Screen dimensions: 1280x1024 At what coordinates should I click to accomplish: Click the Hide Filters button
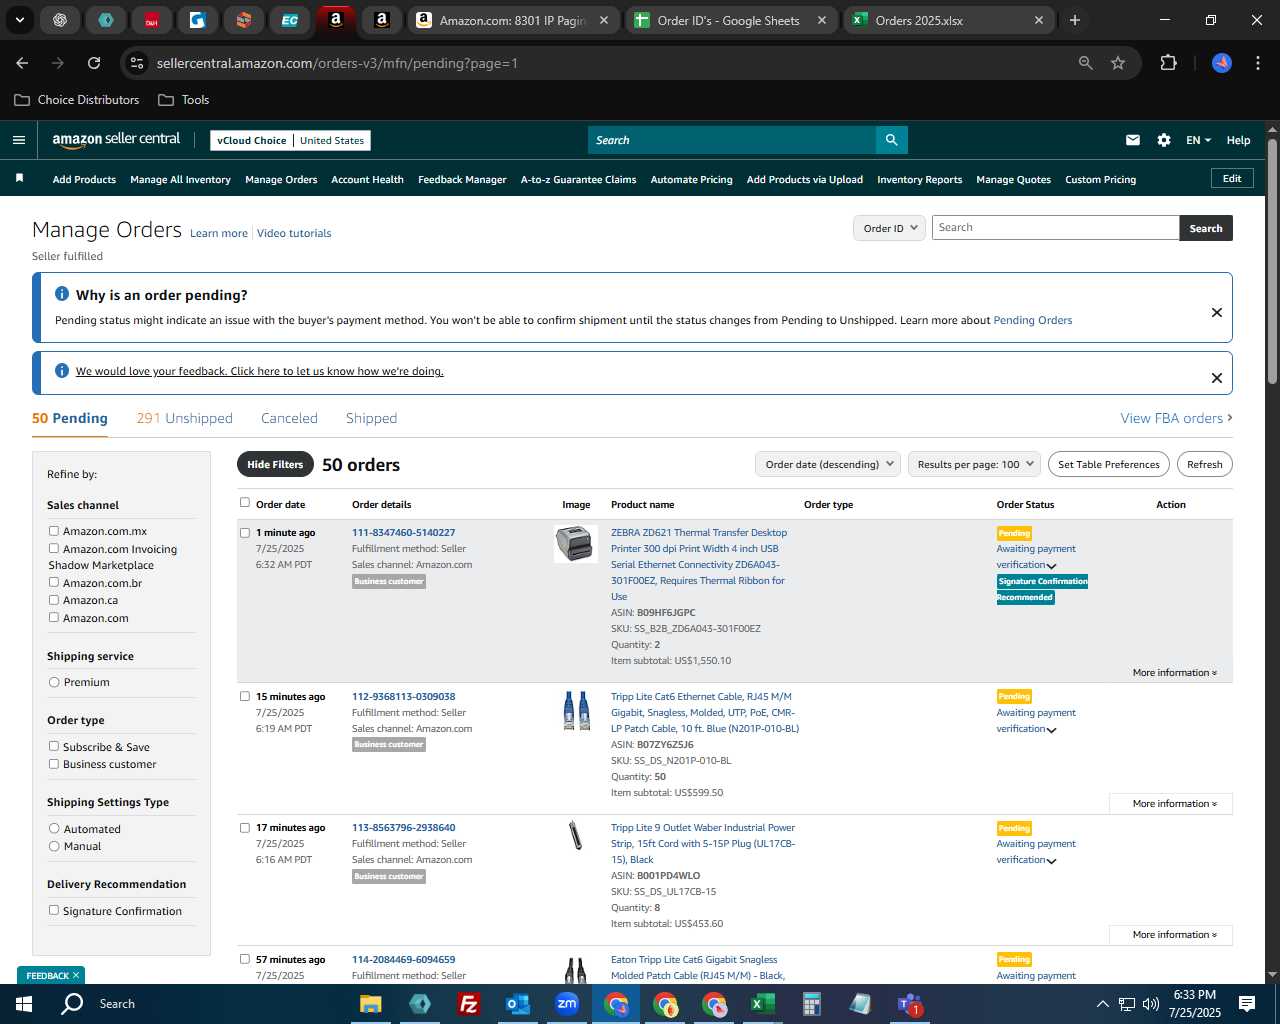[275, 464]
